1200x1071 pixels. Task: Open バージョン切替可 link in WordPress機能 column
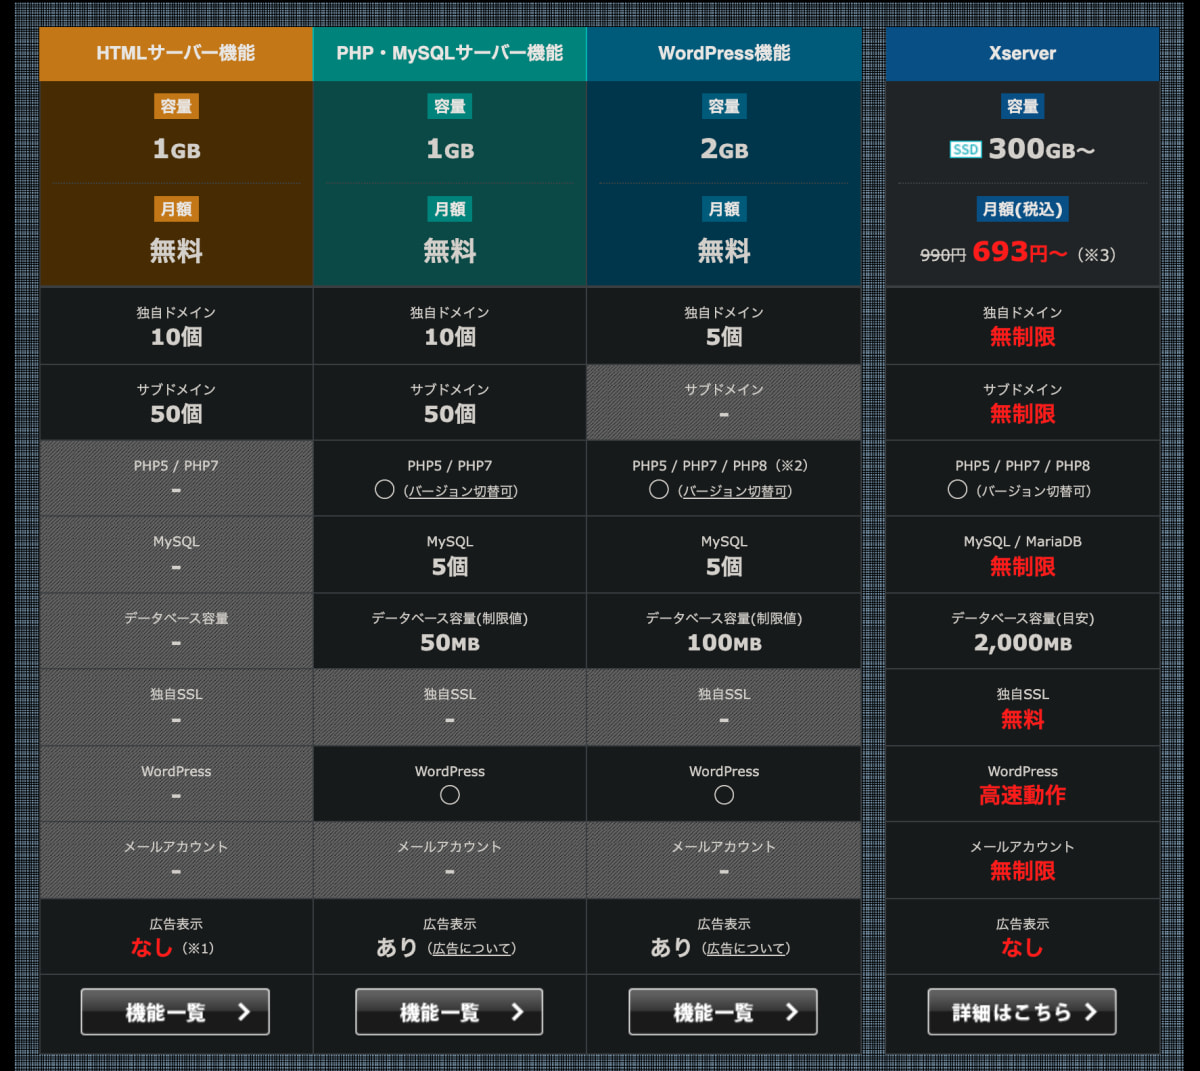click(736, 491)
